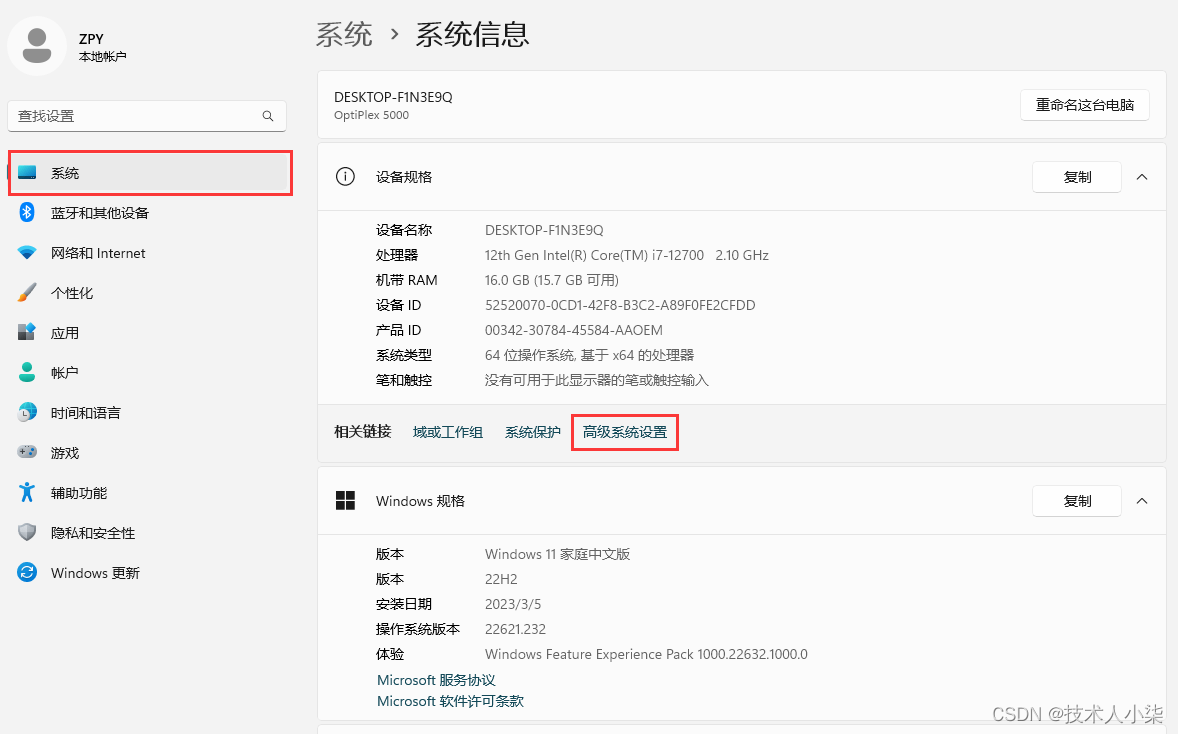Image resolution: width=1178 pixels, height=734 pixels.
Task: Click the Windows 11 家庭中文版 value
Action: [557, 554]
